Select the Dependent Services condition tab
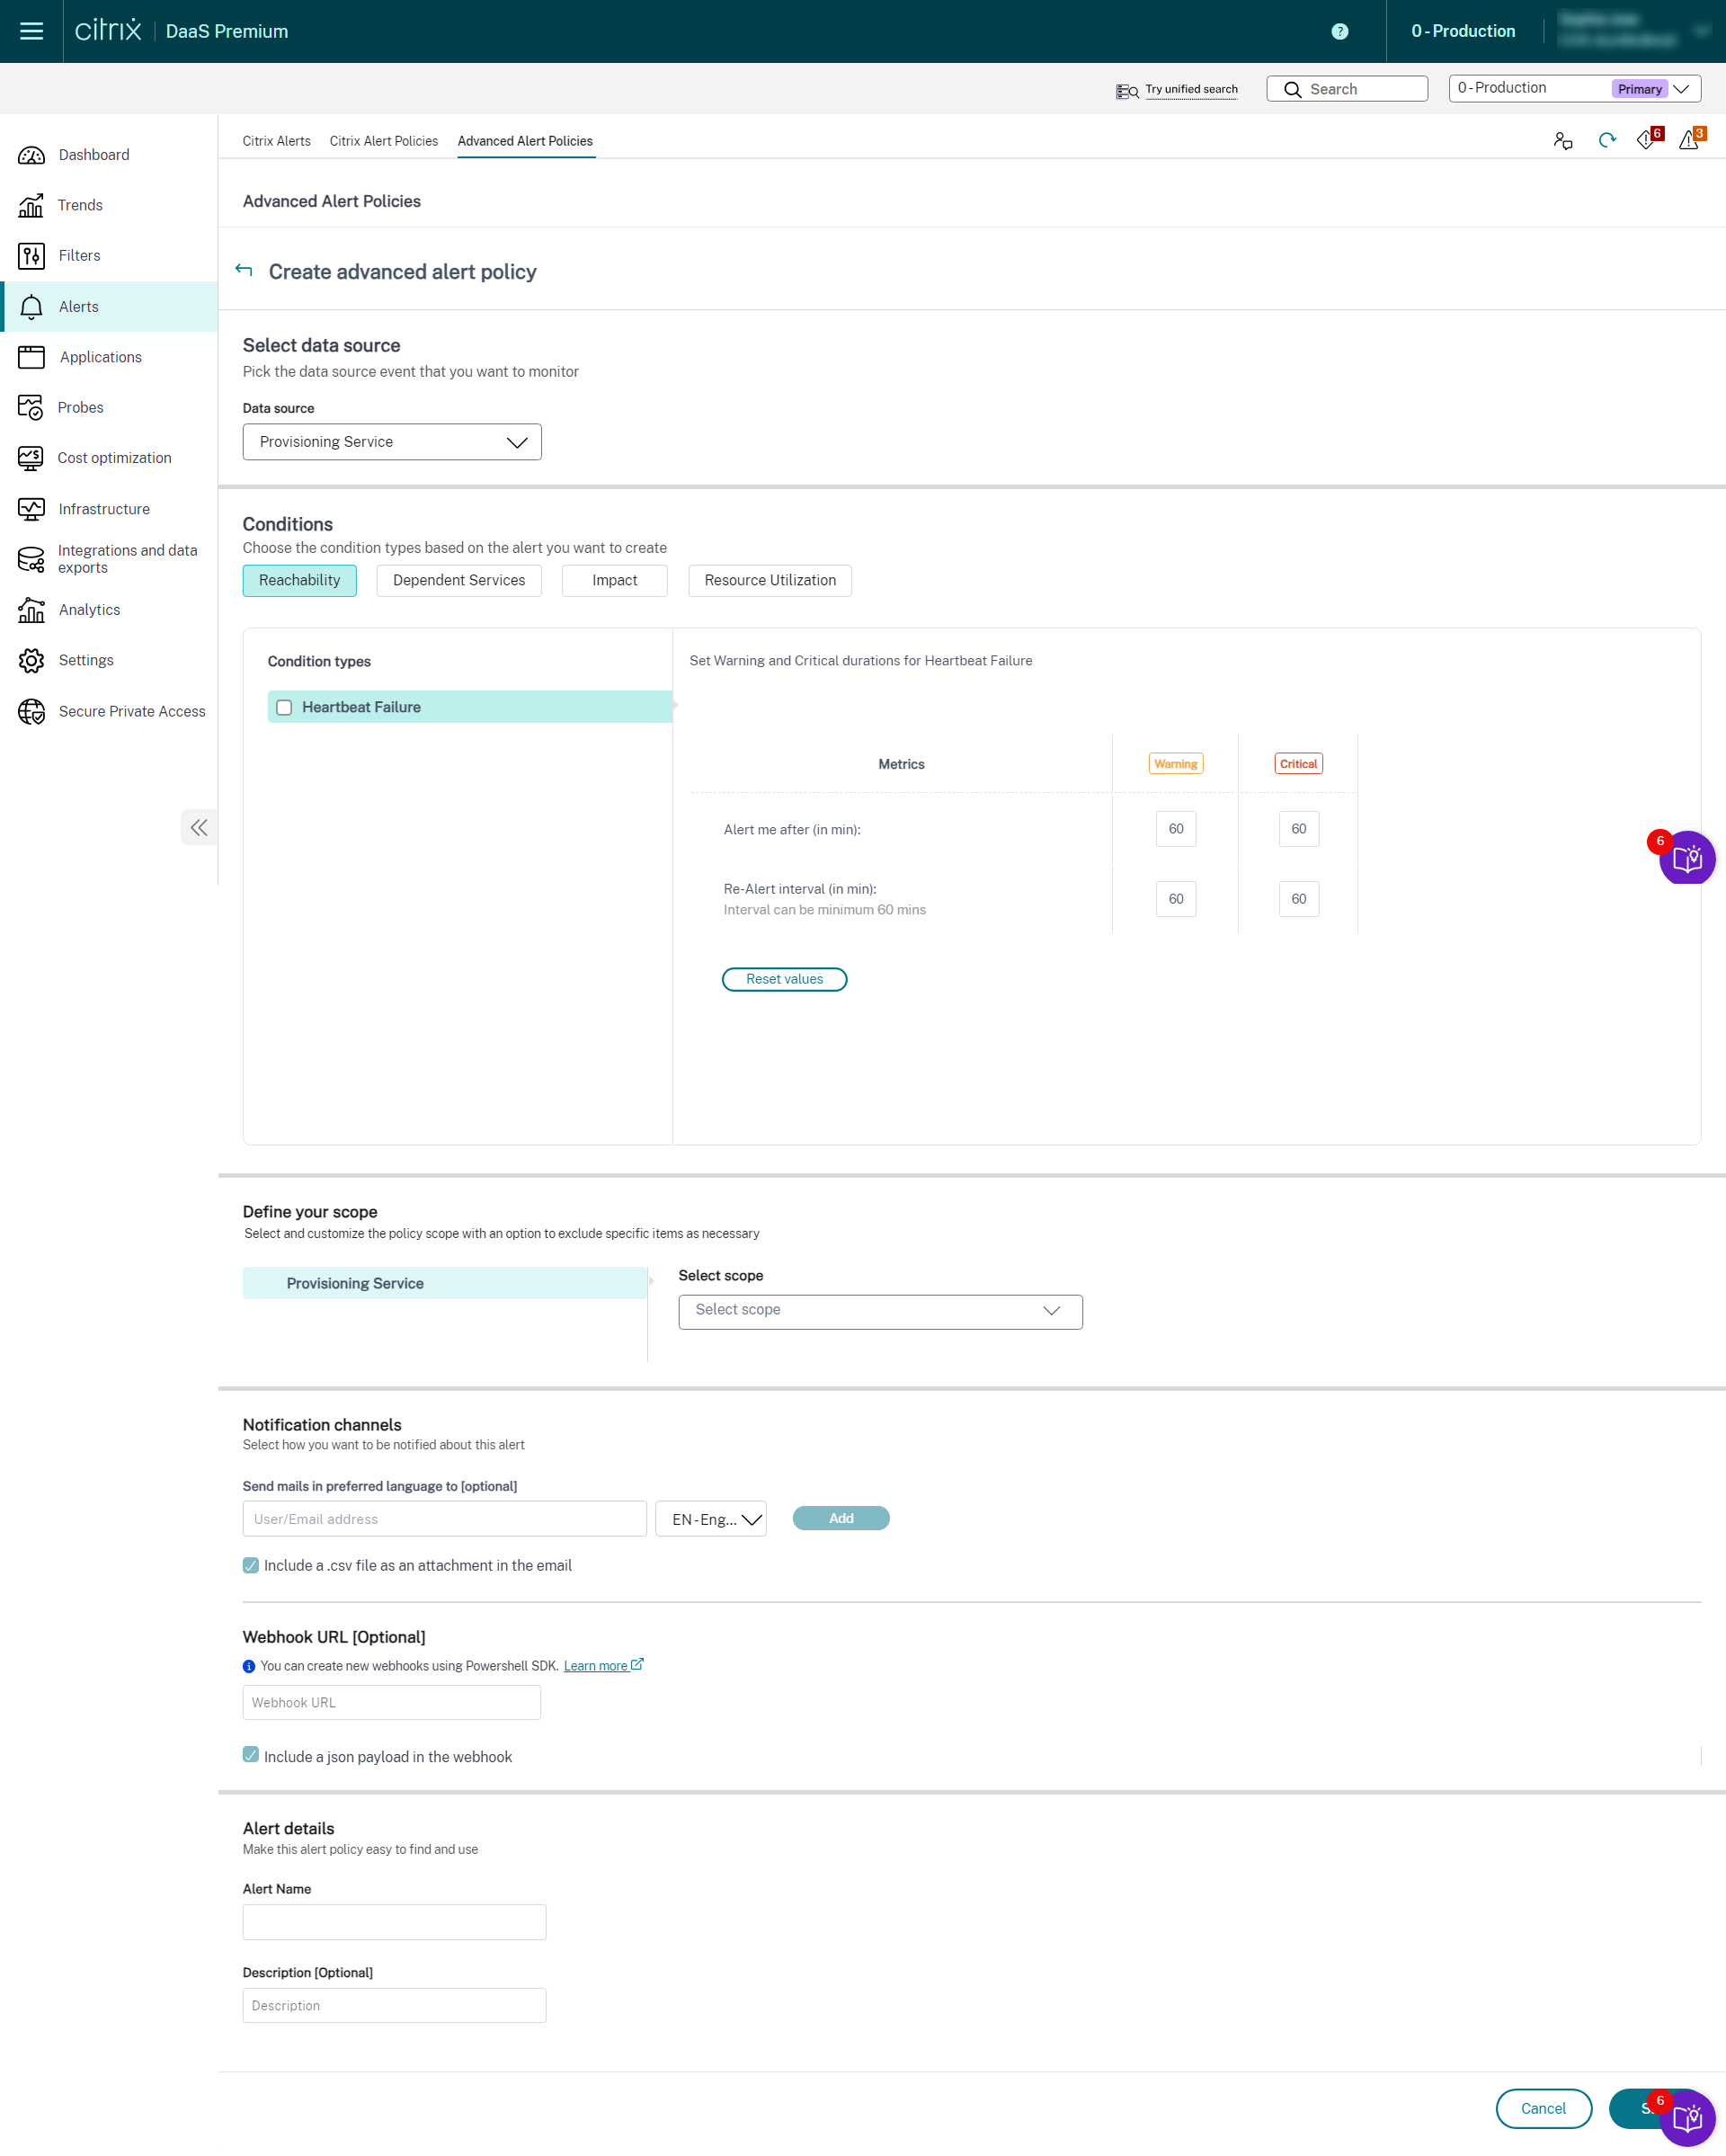1726x2156 pixels. tap(458, 580)
